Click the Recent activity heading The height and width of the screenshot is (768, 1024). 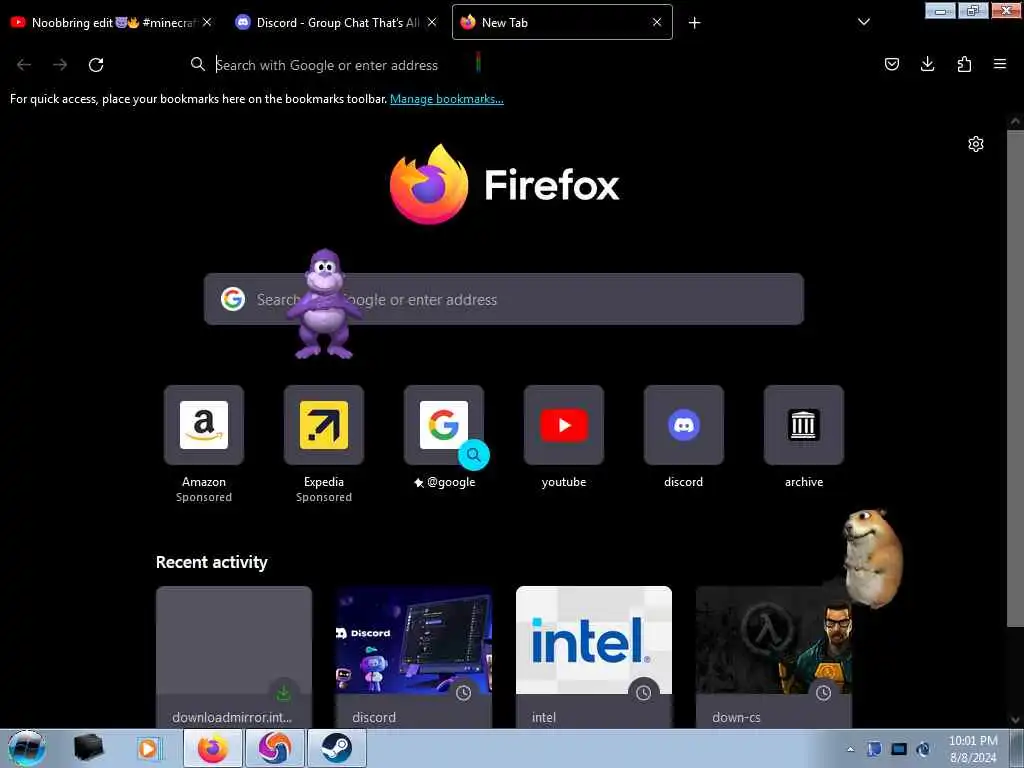coord(212,562)
